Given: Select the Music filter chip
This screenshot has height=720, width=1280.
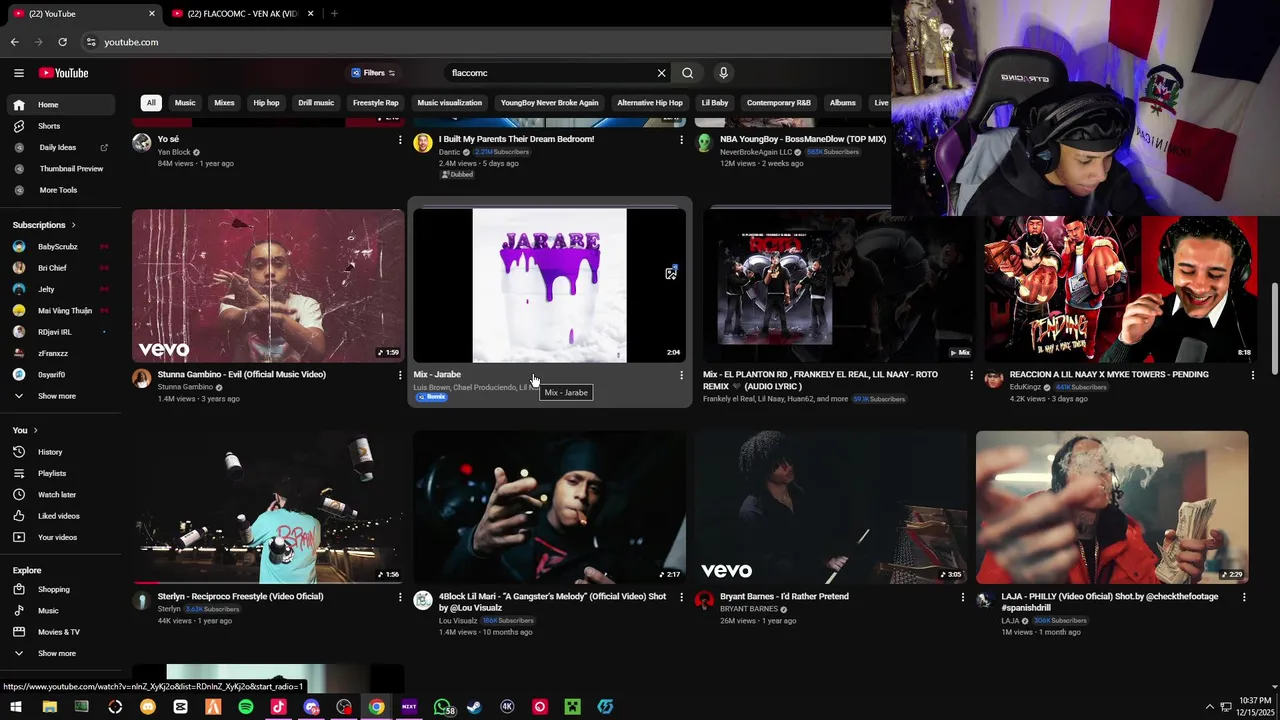Looking at the screenshot, I should (x=185, y=103).
